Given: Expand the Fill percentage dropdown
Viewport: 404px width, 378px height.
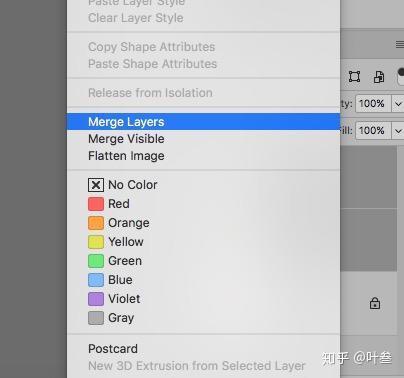Looking at the screenshot, I should click(x=398, y=131).
